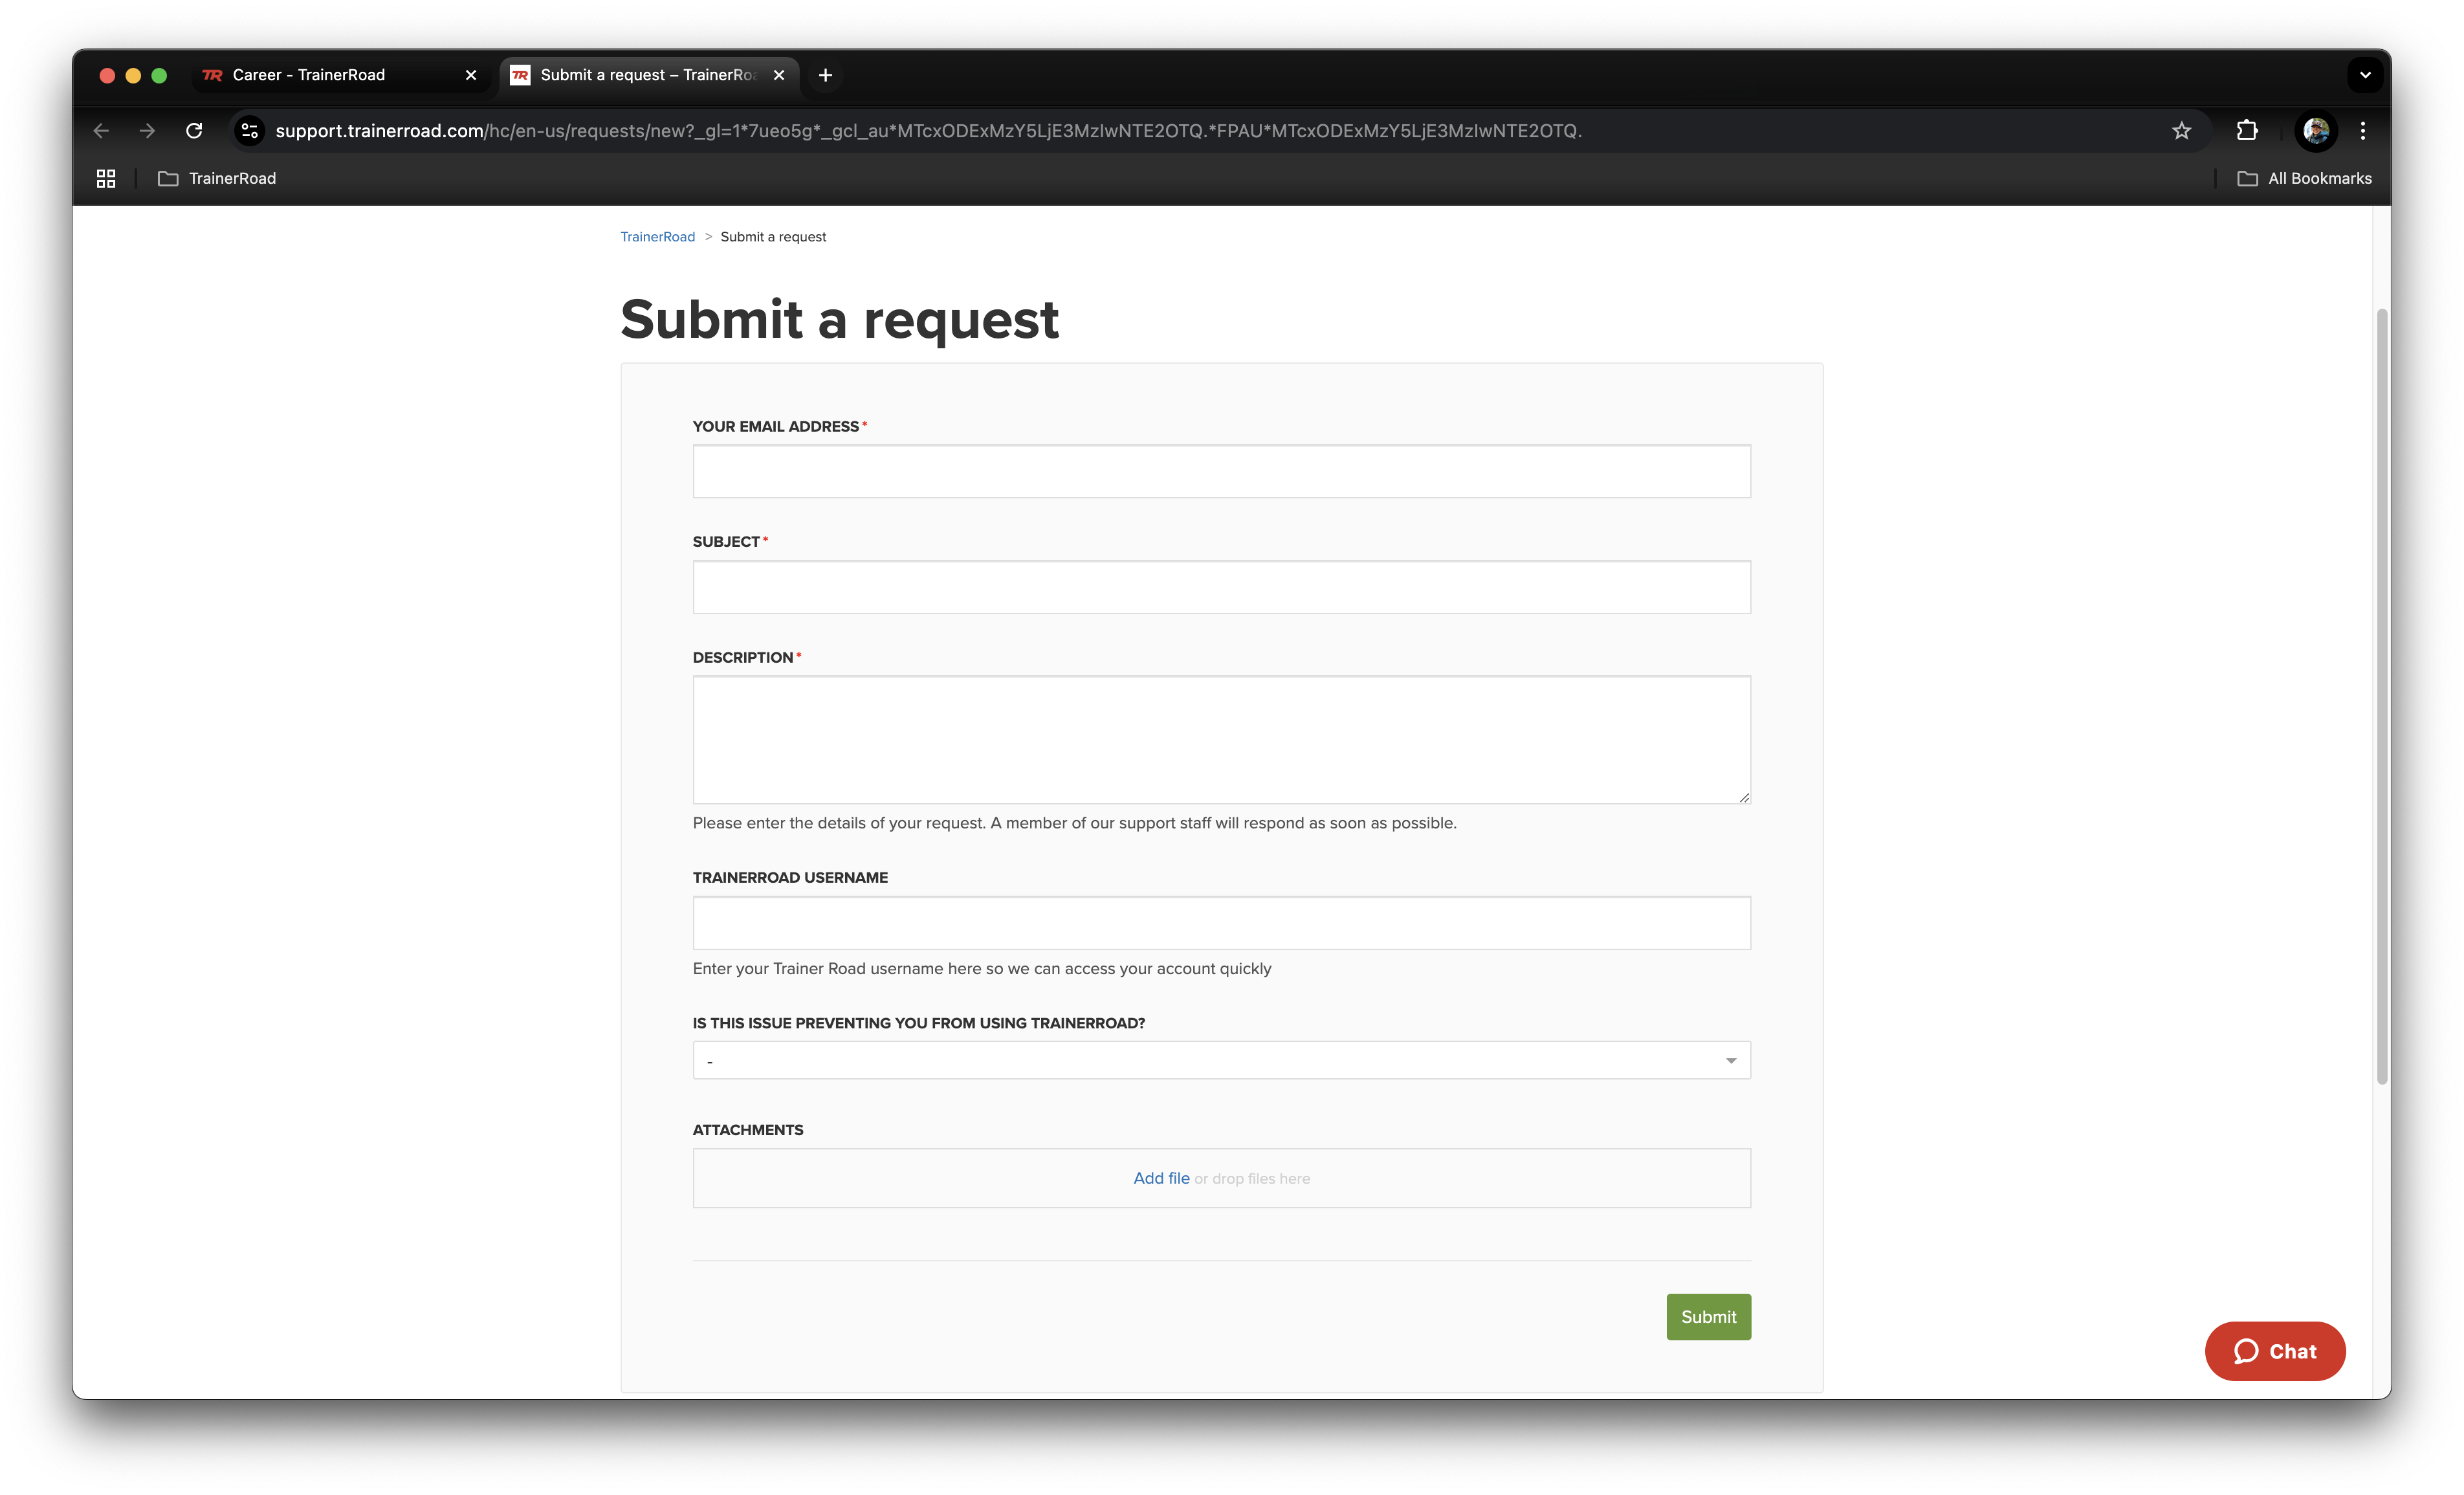The width and height of the screenshot is (2464, 1495).
Task: Open the apps grid icon in bookmarks bar
Action: (106, 178)
